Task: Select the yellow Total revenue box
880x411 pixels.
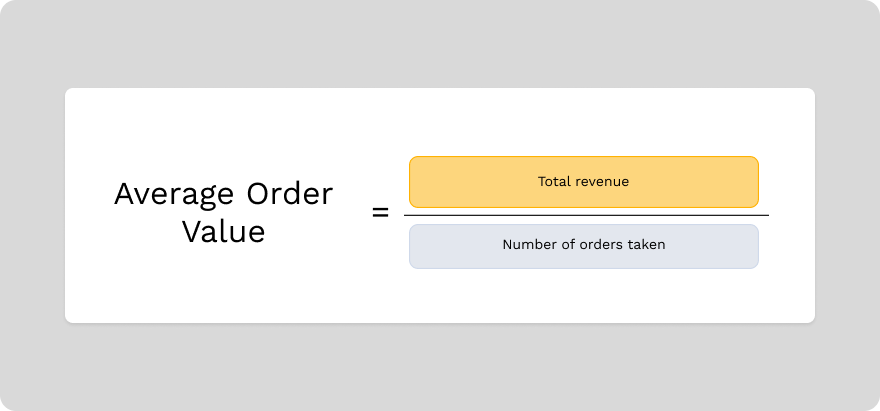Action: (583, 181)
